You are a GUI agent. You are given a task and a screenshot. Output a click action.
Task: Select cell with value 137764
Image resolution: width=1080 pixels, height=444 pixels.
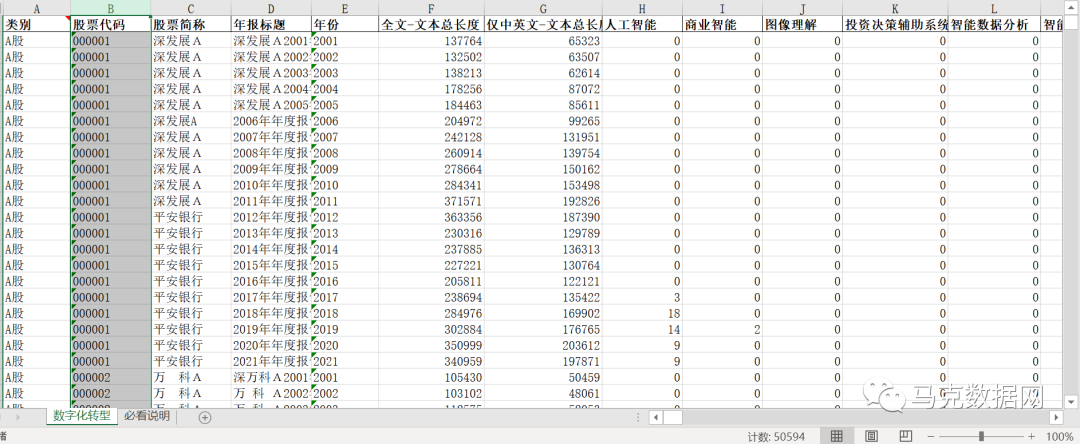click(x=431, y=41)
